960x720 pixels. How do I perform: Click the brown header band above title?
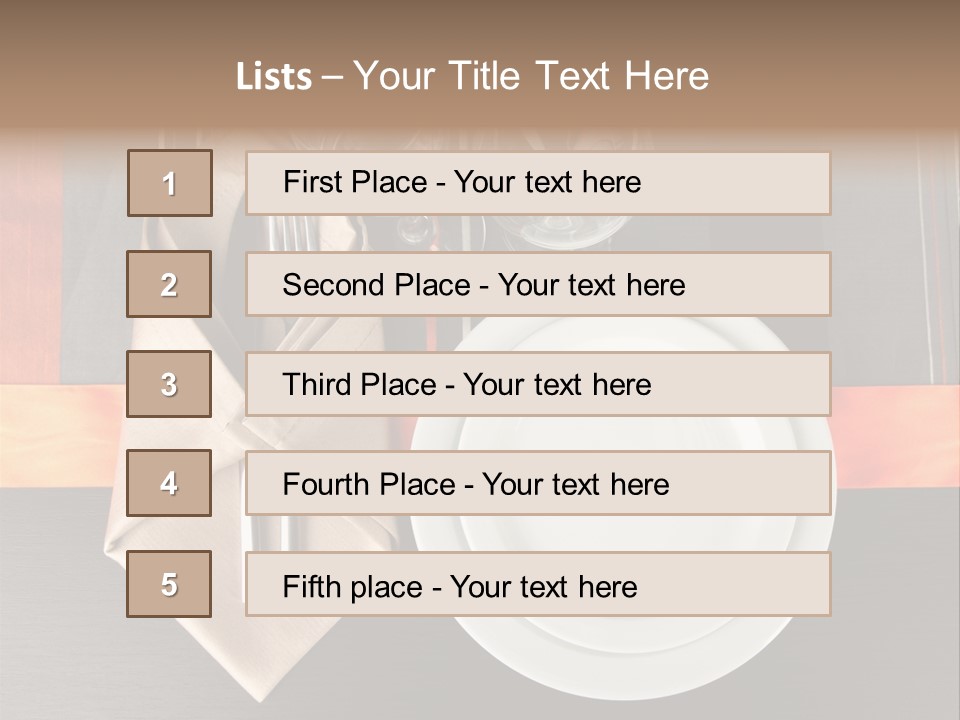pos(480,25)
